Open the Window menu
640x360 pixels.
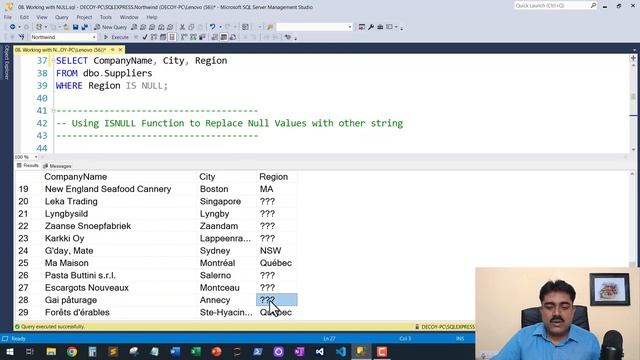129,17
